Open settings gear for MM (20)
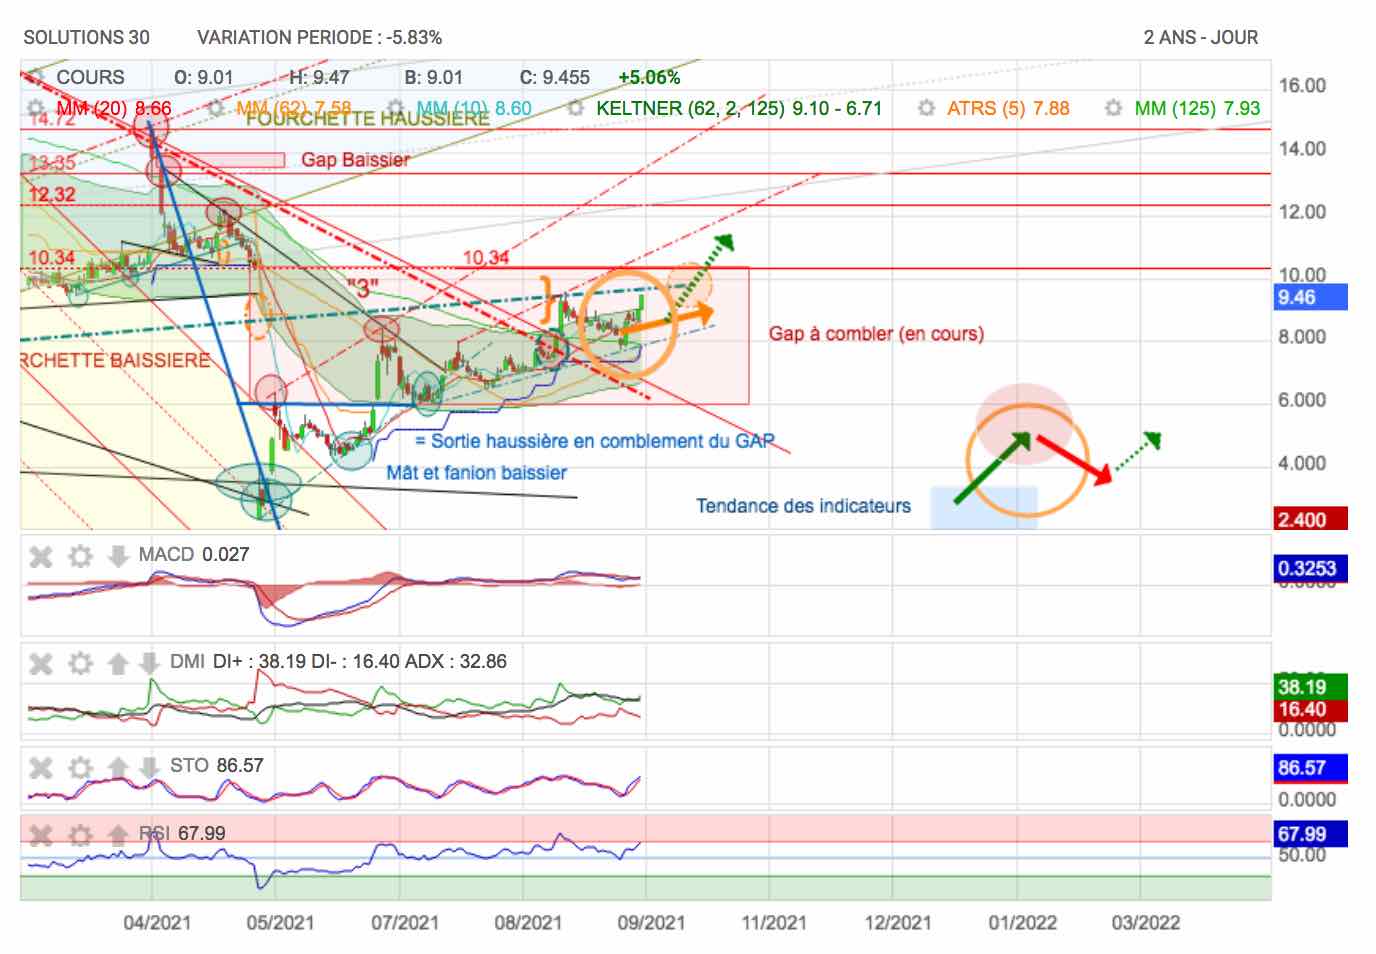The height and width of the screenshot is (954, 1376). coord(37,108)
